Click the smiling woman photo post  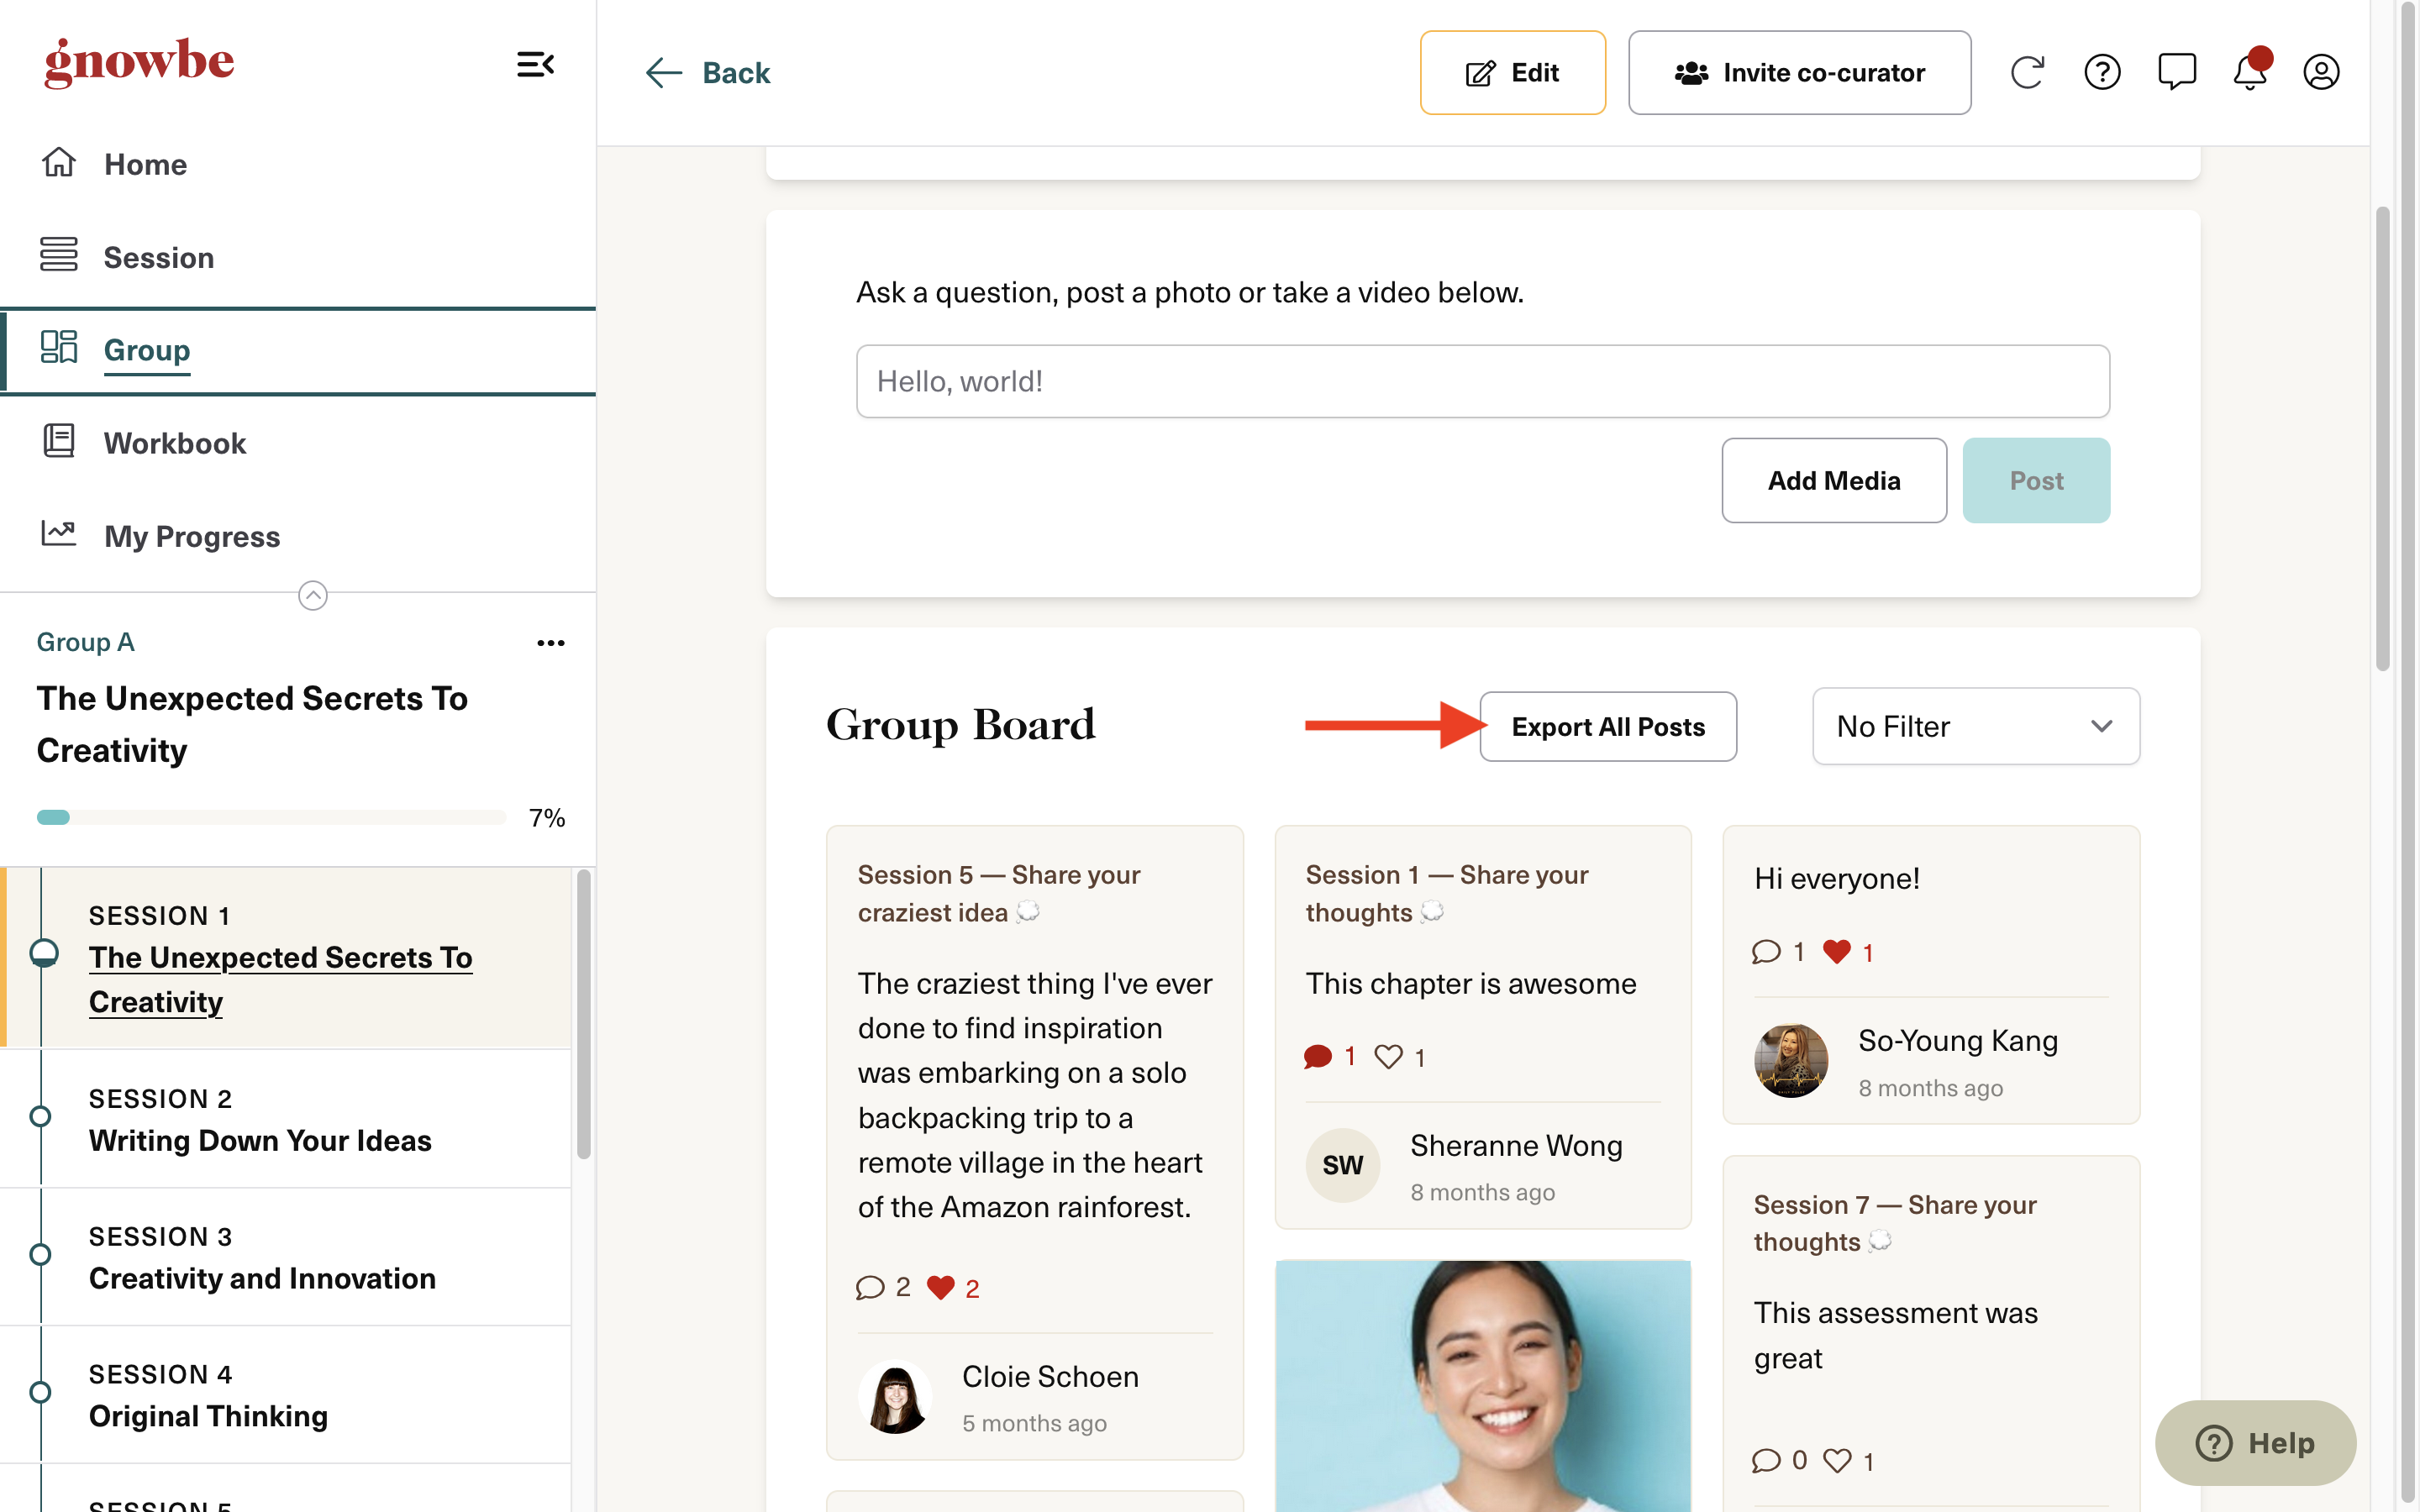point(1483,1386)
